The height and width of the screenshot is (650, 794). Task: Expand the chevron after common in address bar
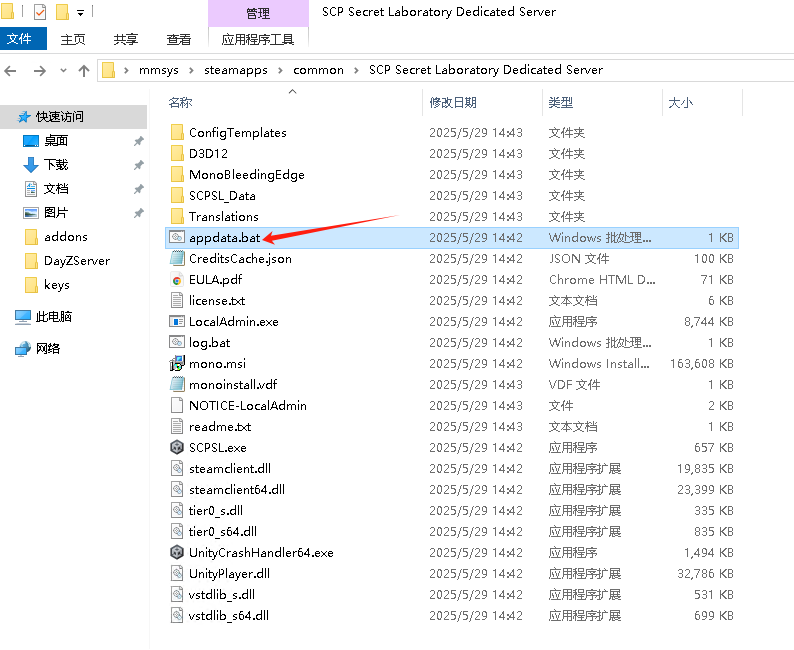(356, 70)
